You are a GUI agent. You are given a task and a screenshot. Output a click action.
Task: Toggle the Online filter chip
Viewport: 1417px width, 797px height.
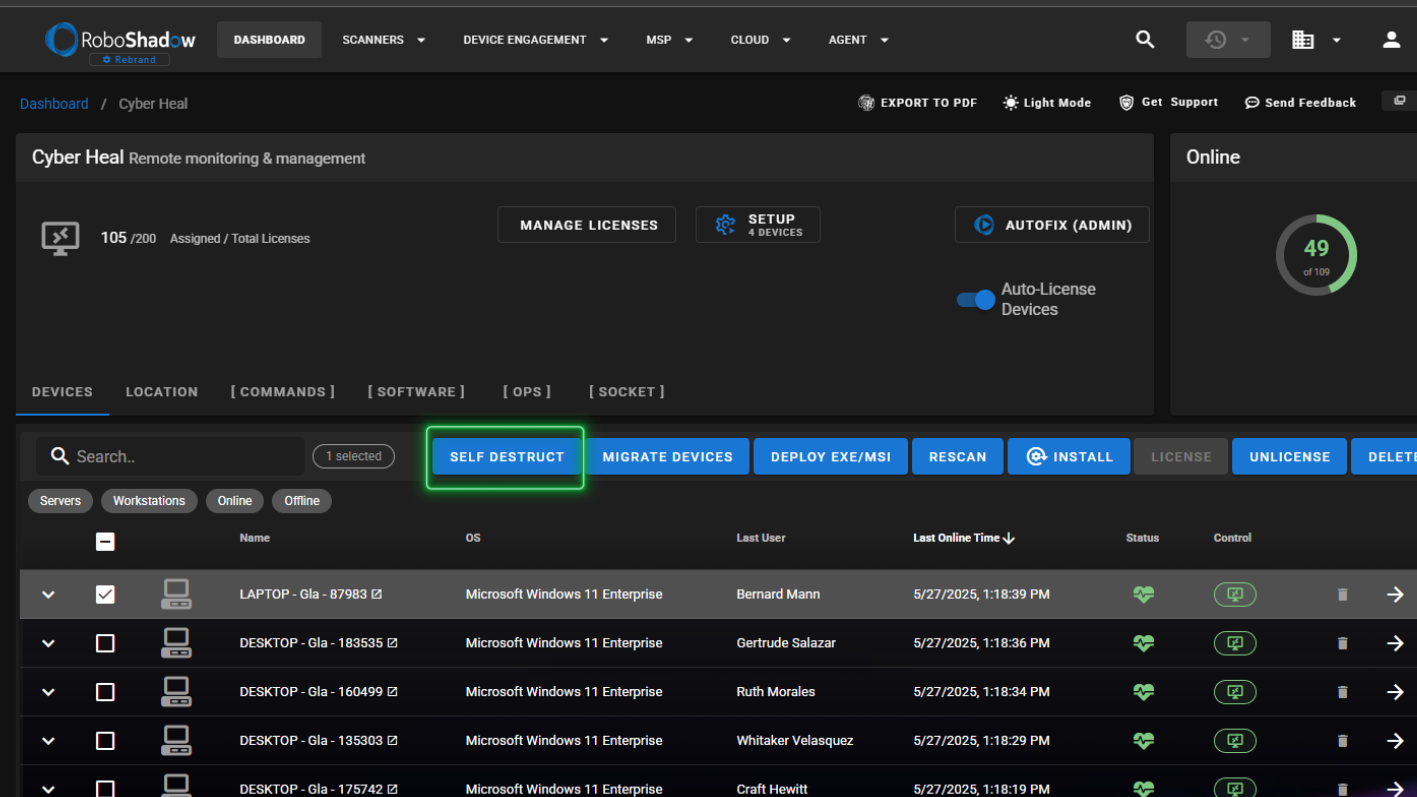tap(235, 501)
